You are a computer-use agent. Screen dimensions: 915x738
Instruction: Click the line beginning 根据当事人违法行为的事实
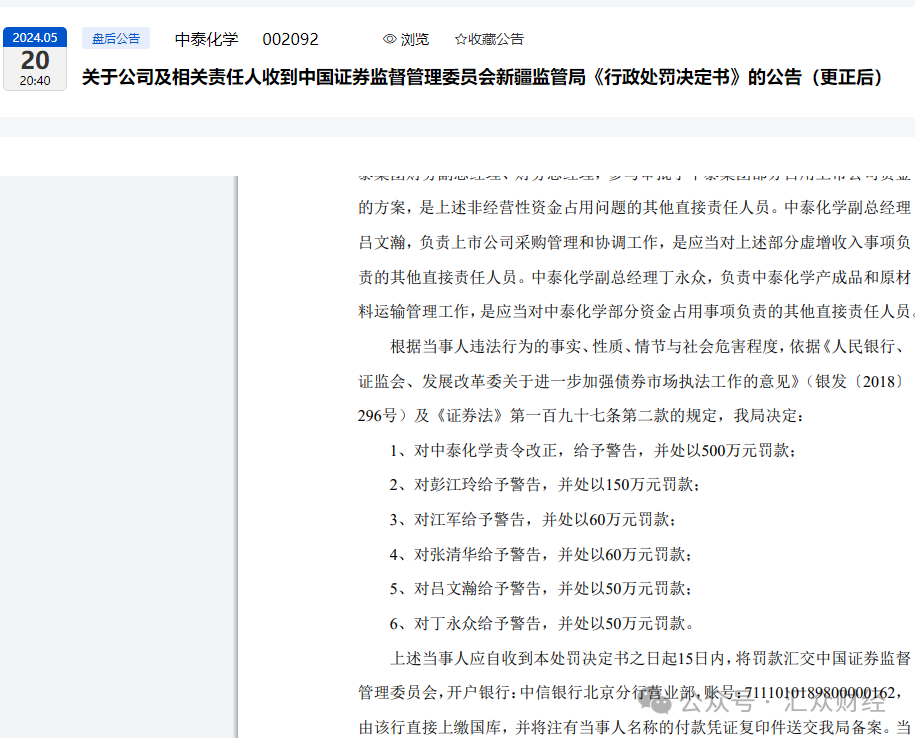coord(648,347)
